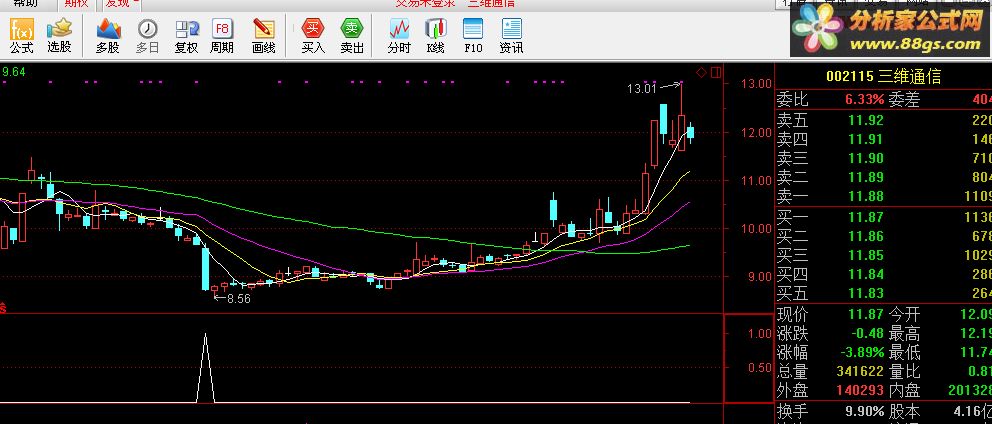
Task: Click the 卖一 row price 11.88
Action: click(x=866, y=196)
